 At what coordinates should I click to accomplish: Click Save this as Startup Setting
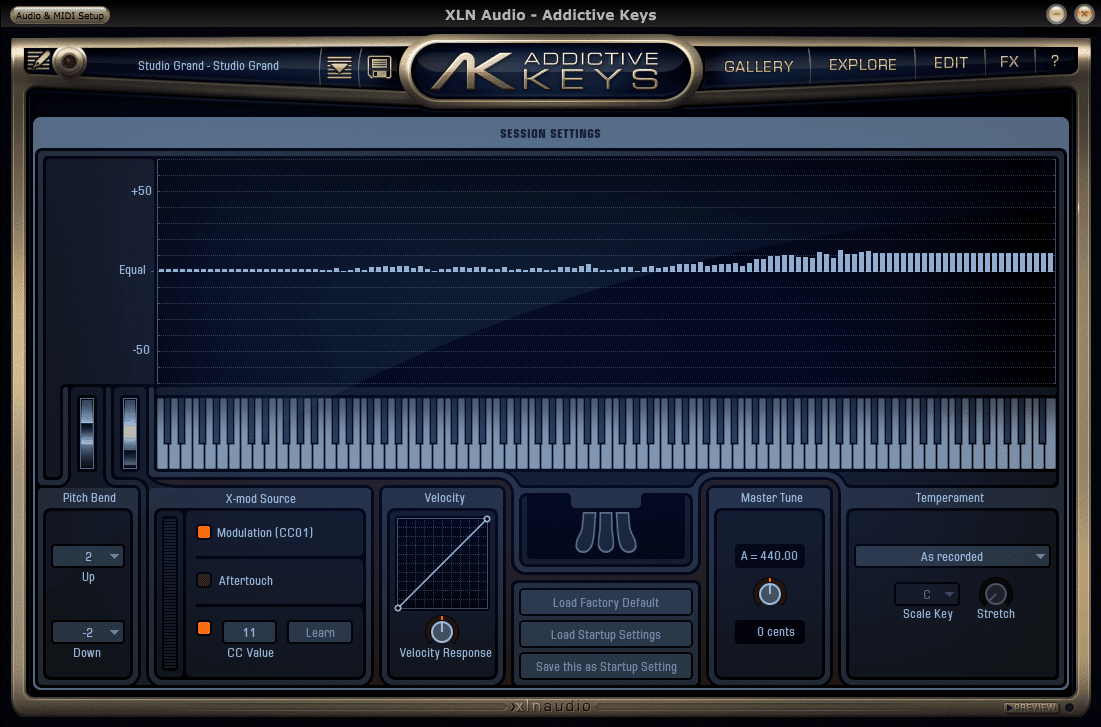pyautogui.click(x=605, y=667)
